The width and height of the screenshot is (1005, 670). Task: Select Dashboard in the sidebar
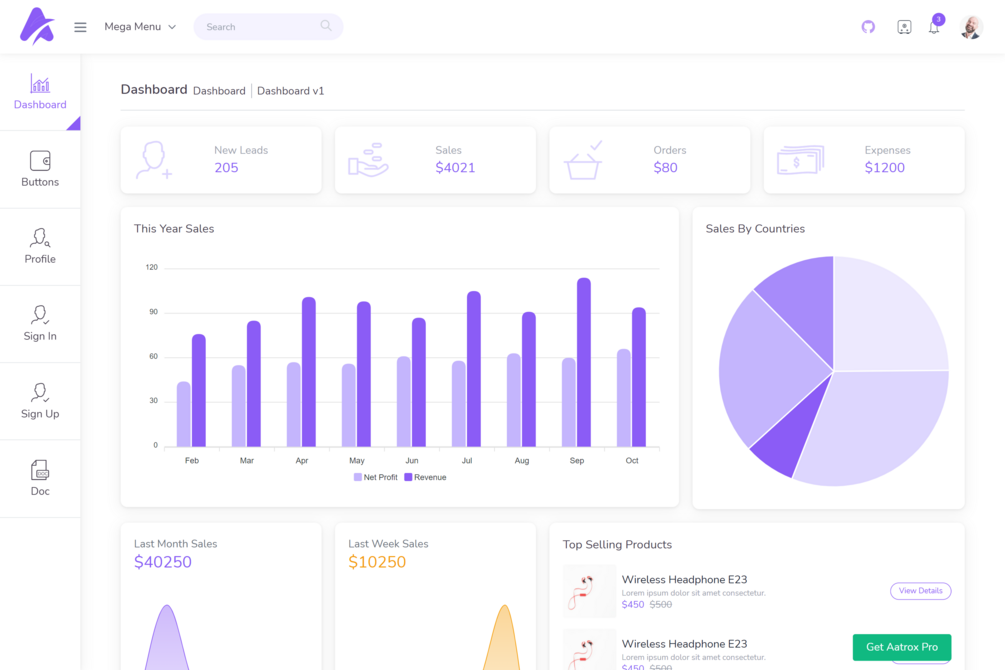[x=40, y=92]
